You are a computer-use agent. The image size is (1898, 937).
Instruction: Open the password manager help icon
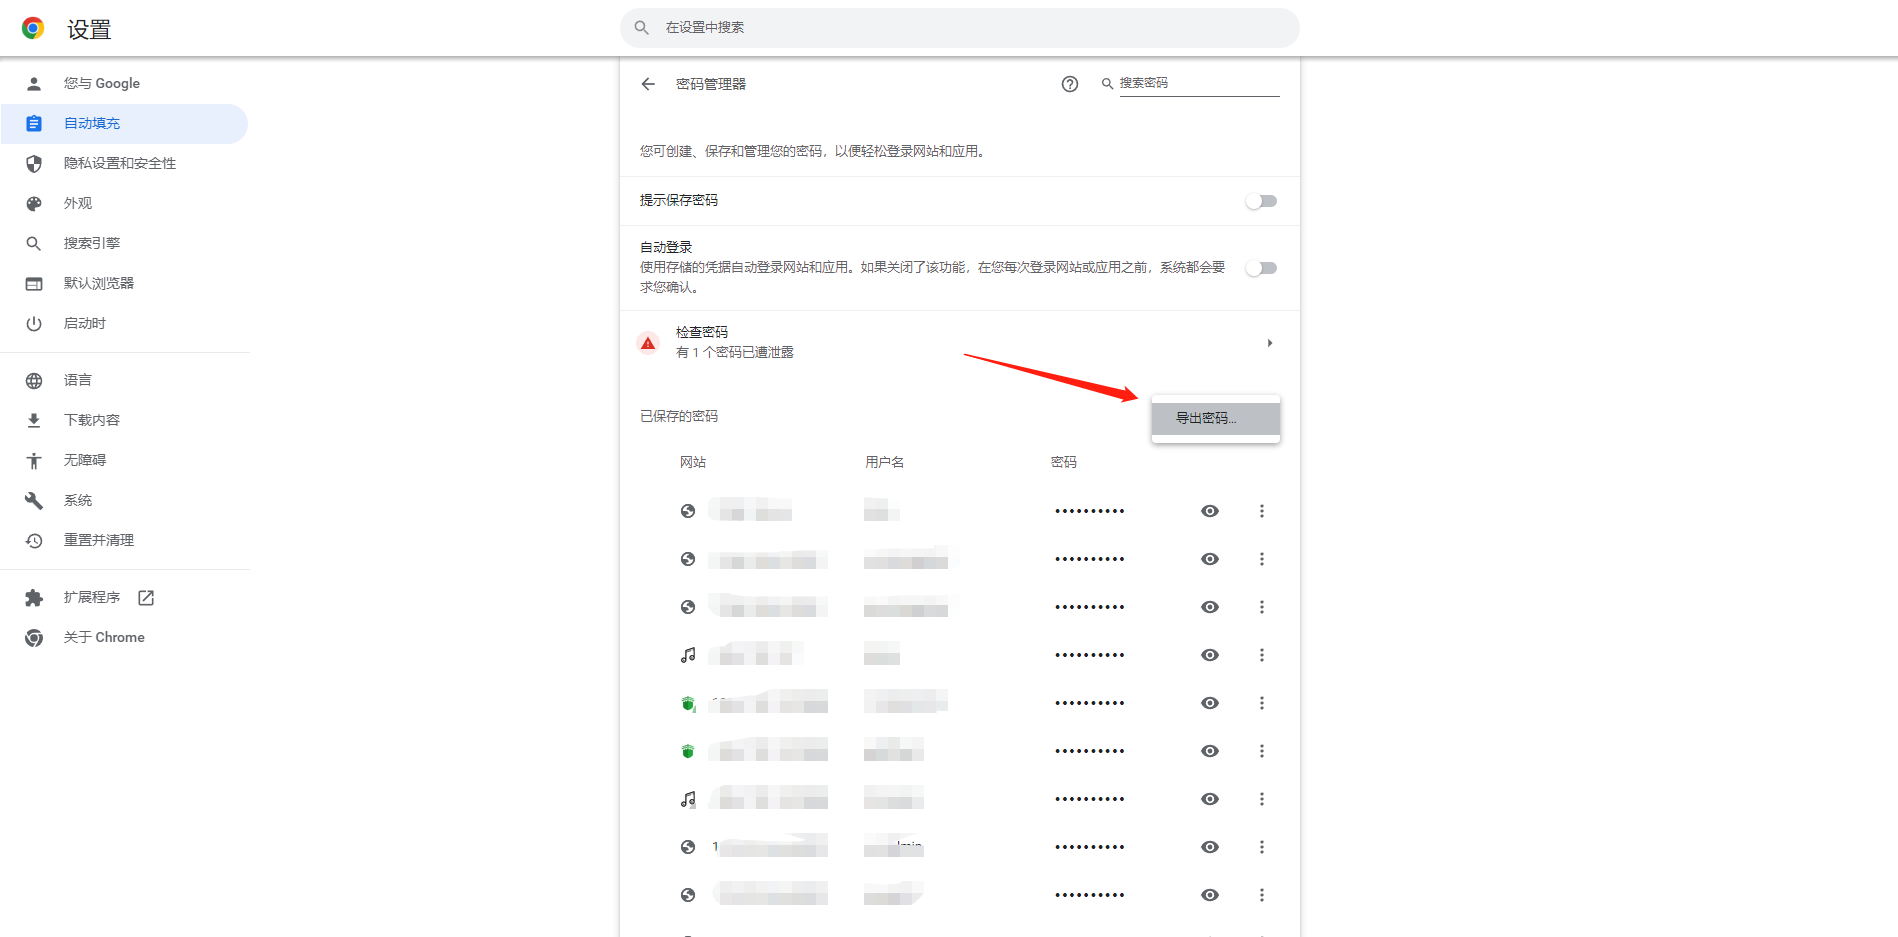[1069, 84]
